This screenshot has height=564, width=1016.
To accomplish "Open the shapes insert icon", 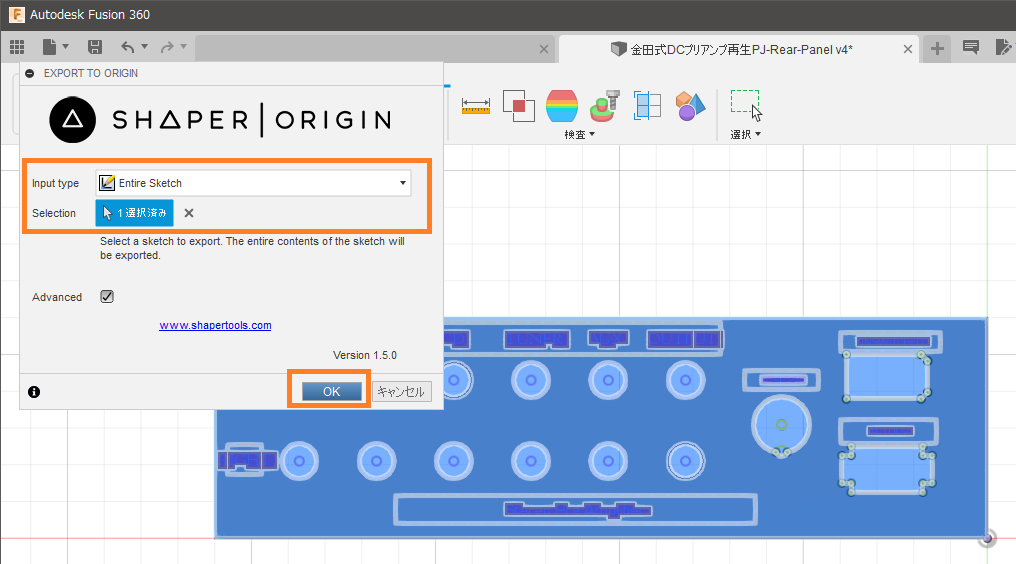I will pyautogui.click(x=690, y=106).
